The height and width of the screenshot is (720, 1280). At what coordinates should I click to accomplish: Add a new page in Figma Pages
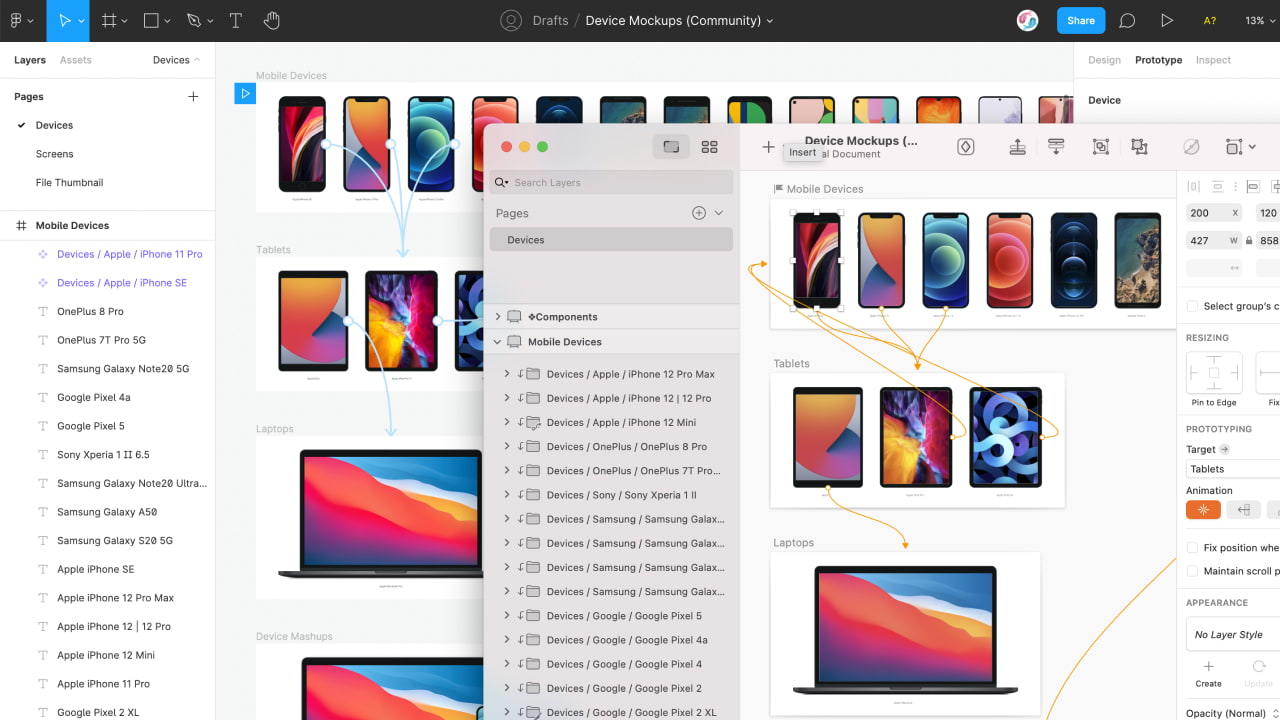(193, 97)
